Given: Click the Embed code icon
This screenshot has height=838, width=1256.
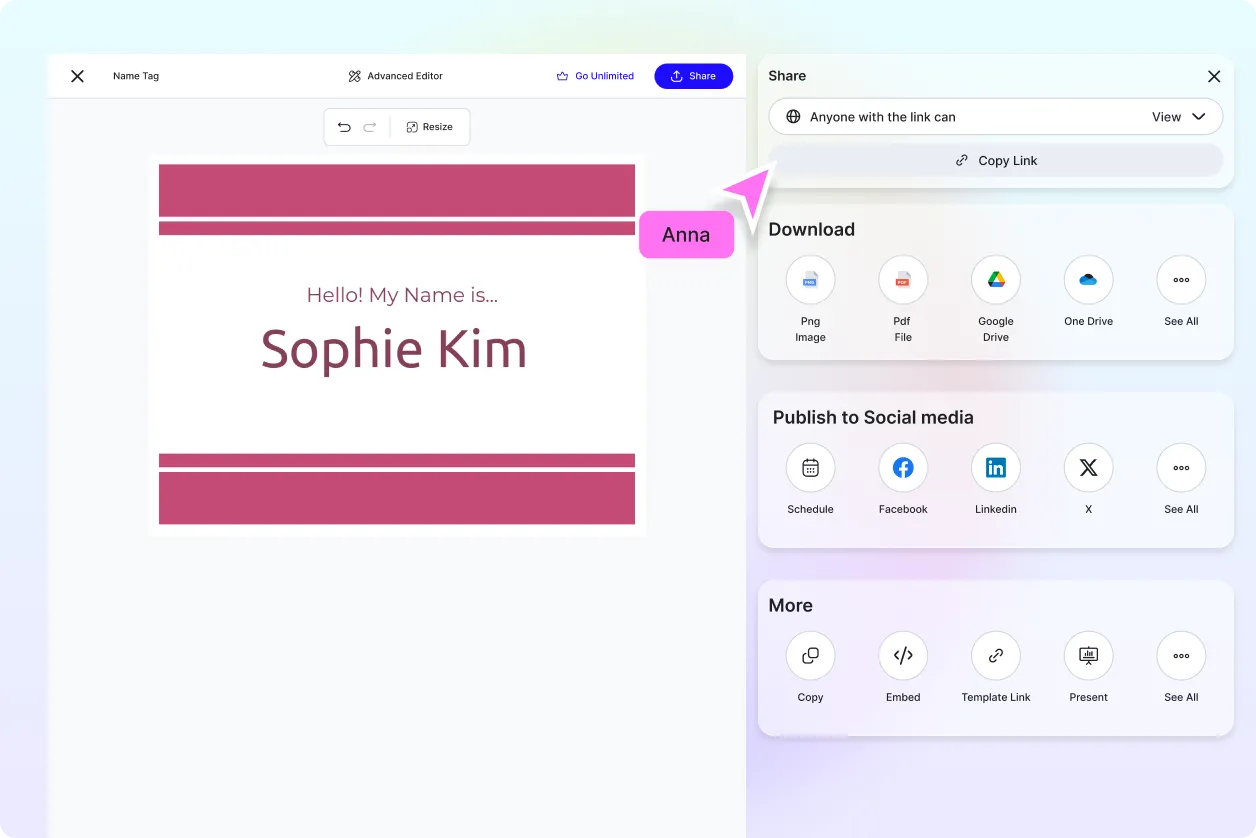Looking at the screenshot, I should (x=902, y=656).
